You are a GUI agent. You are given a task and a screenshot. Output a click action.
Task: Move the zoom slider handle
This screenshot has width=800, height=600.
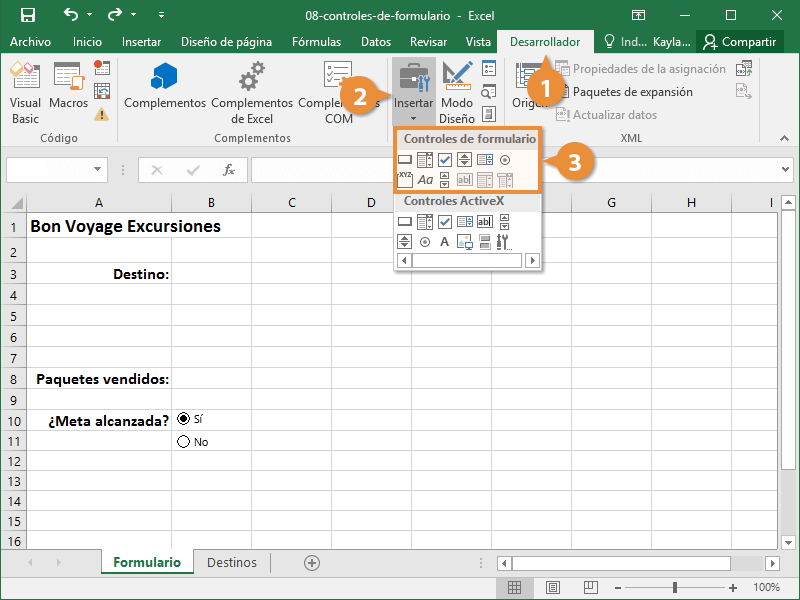675,588
